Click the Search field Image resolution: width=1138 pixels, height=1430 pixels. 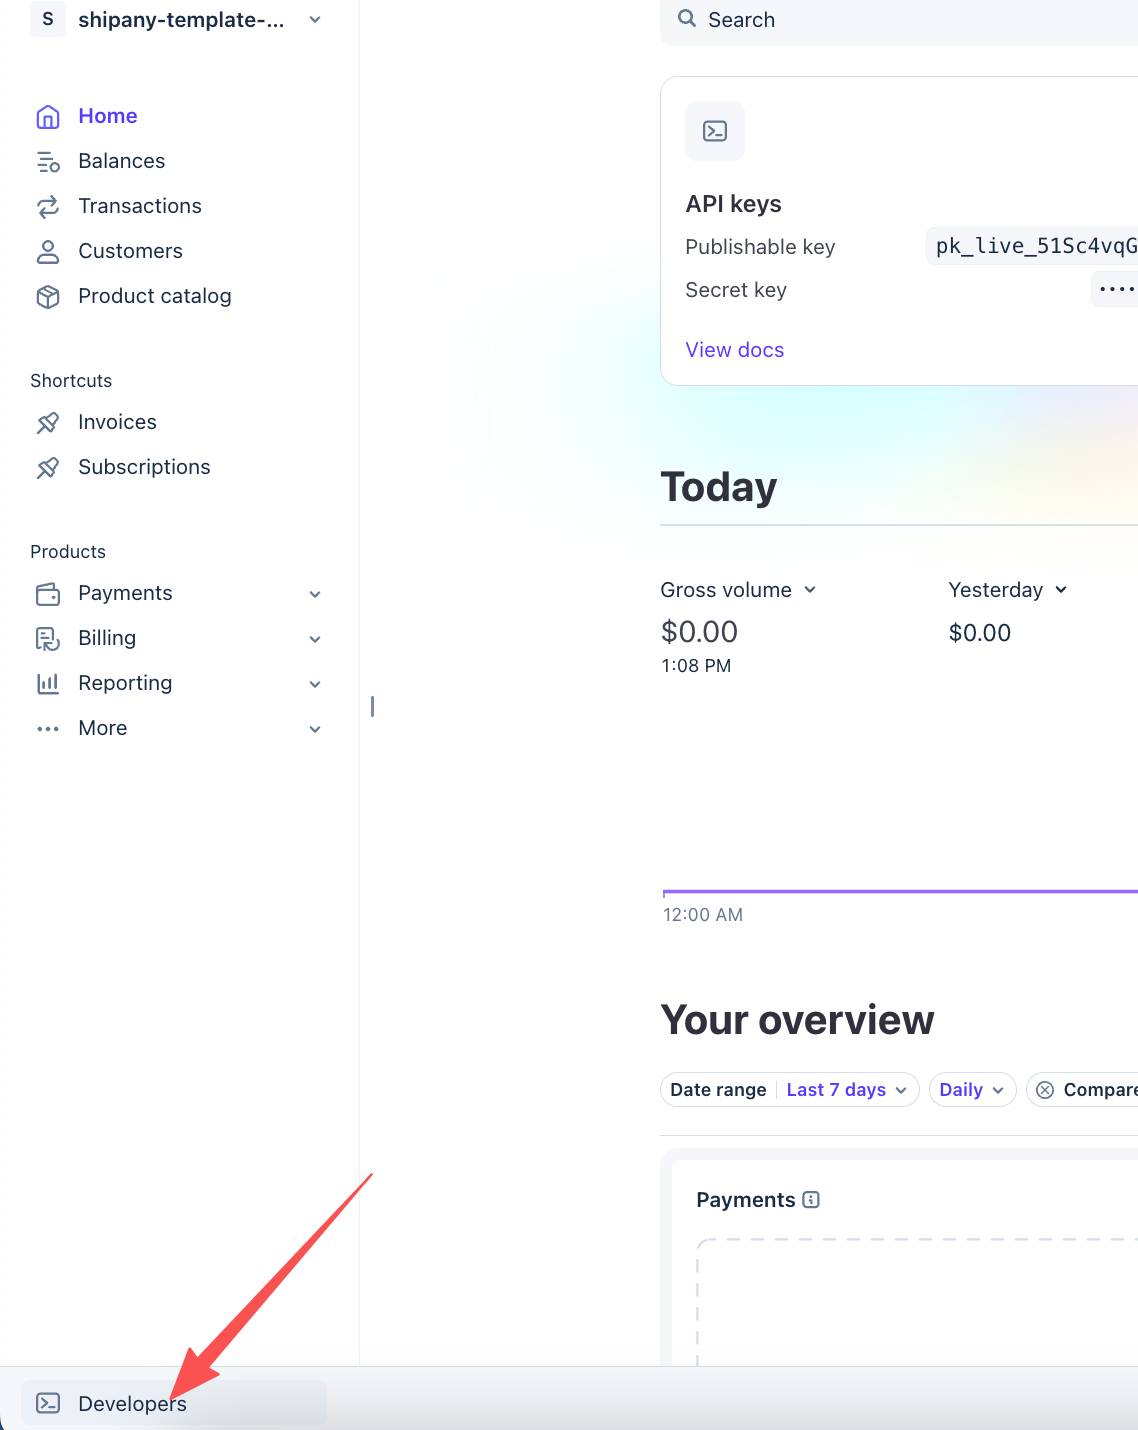pyautogui.click(x=900, y=20)
